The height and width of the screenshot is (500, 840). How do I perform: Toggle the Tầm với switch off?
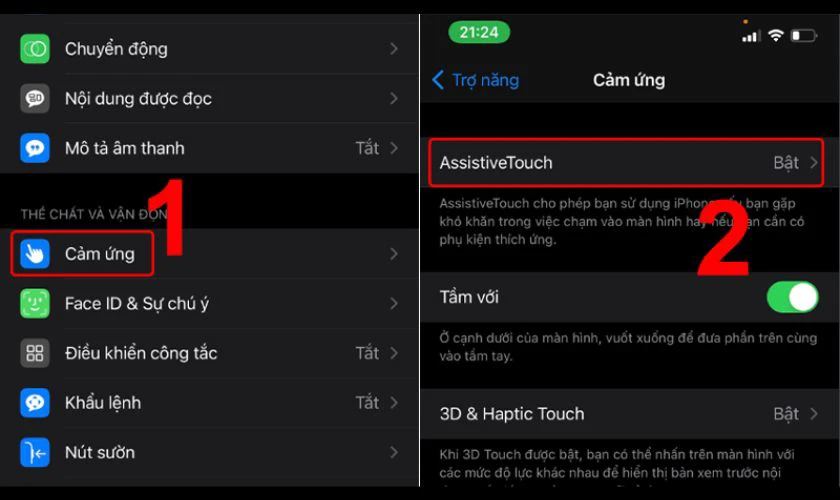[792, 297]
